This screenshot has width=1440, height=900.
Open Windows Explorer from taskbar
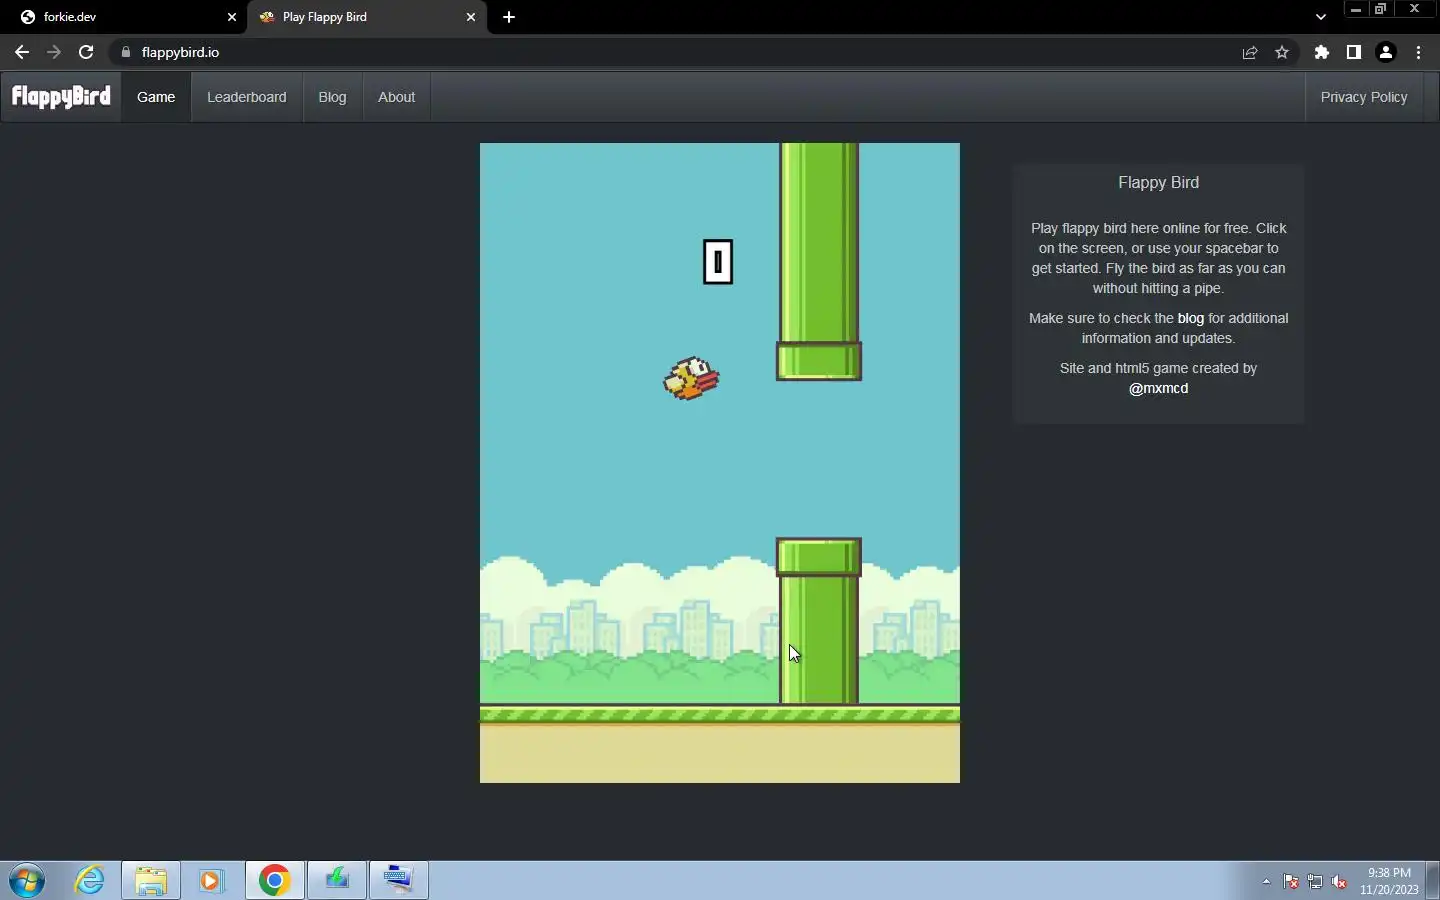(151, 880)
